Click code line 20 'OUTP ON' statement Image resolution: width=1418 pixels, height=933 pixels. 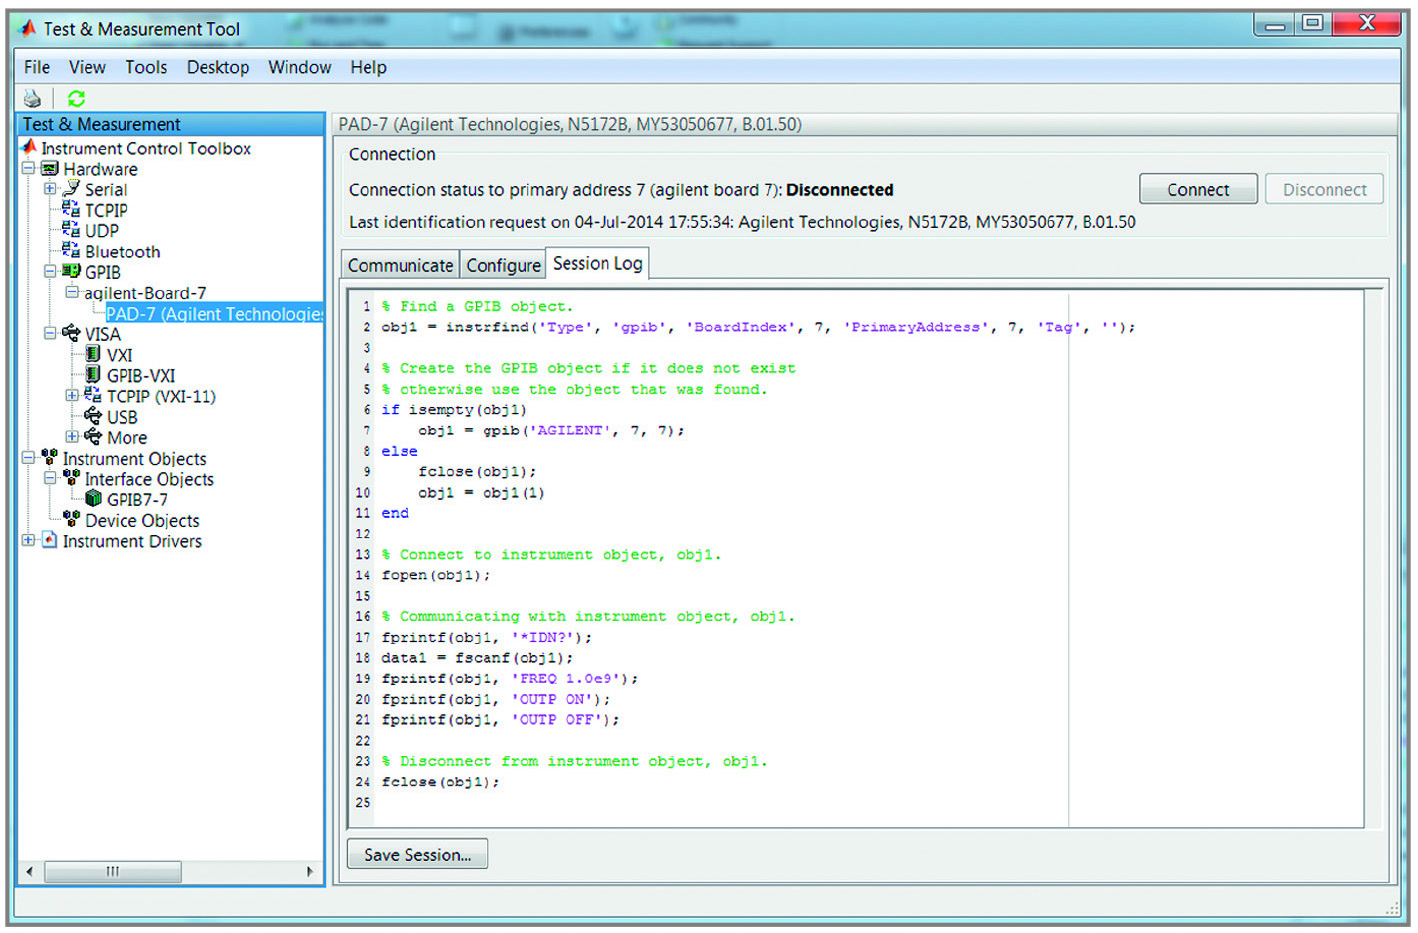point(495,699)
